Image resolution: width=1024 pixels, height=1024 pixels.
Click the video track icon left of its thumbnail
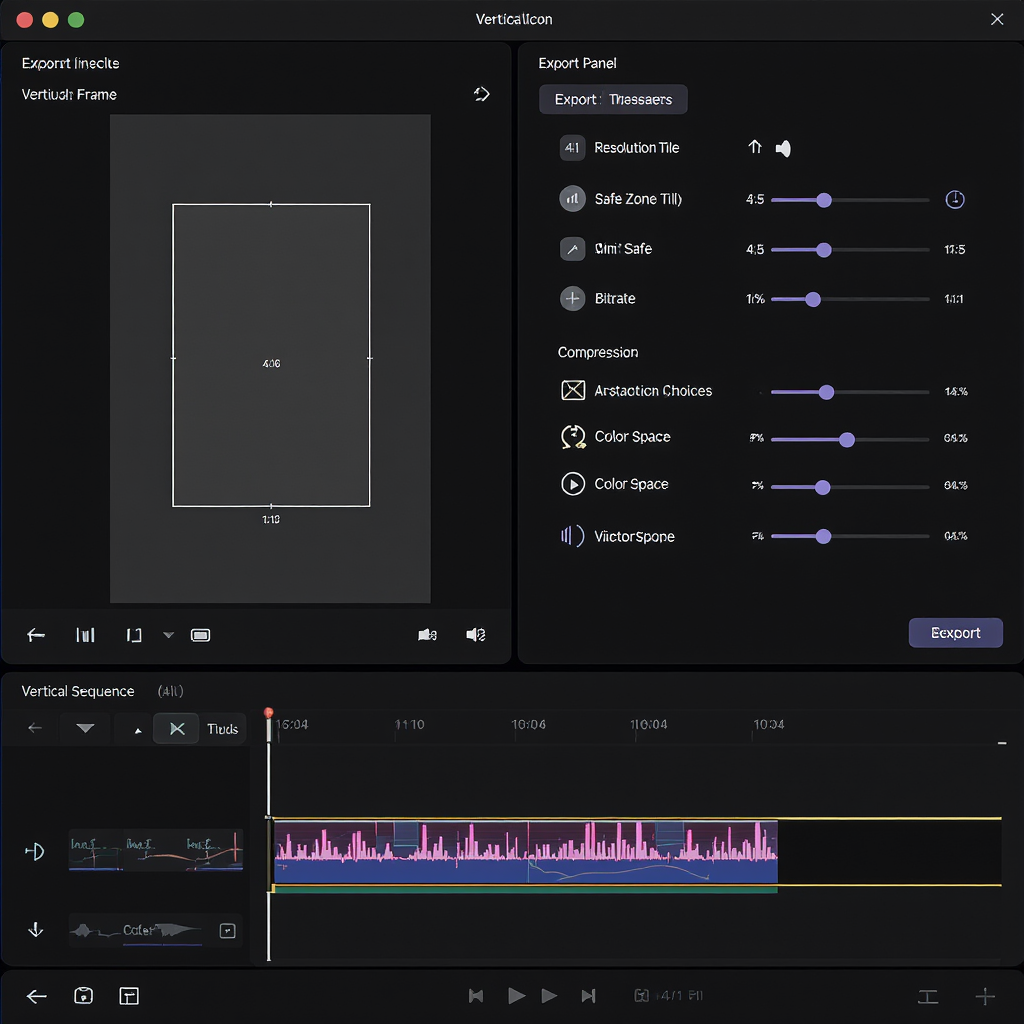coord(35,852)
